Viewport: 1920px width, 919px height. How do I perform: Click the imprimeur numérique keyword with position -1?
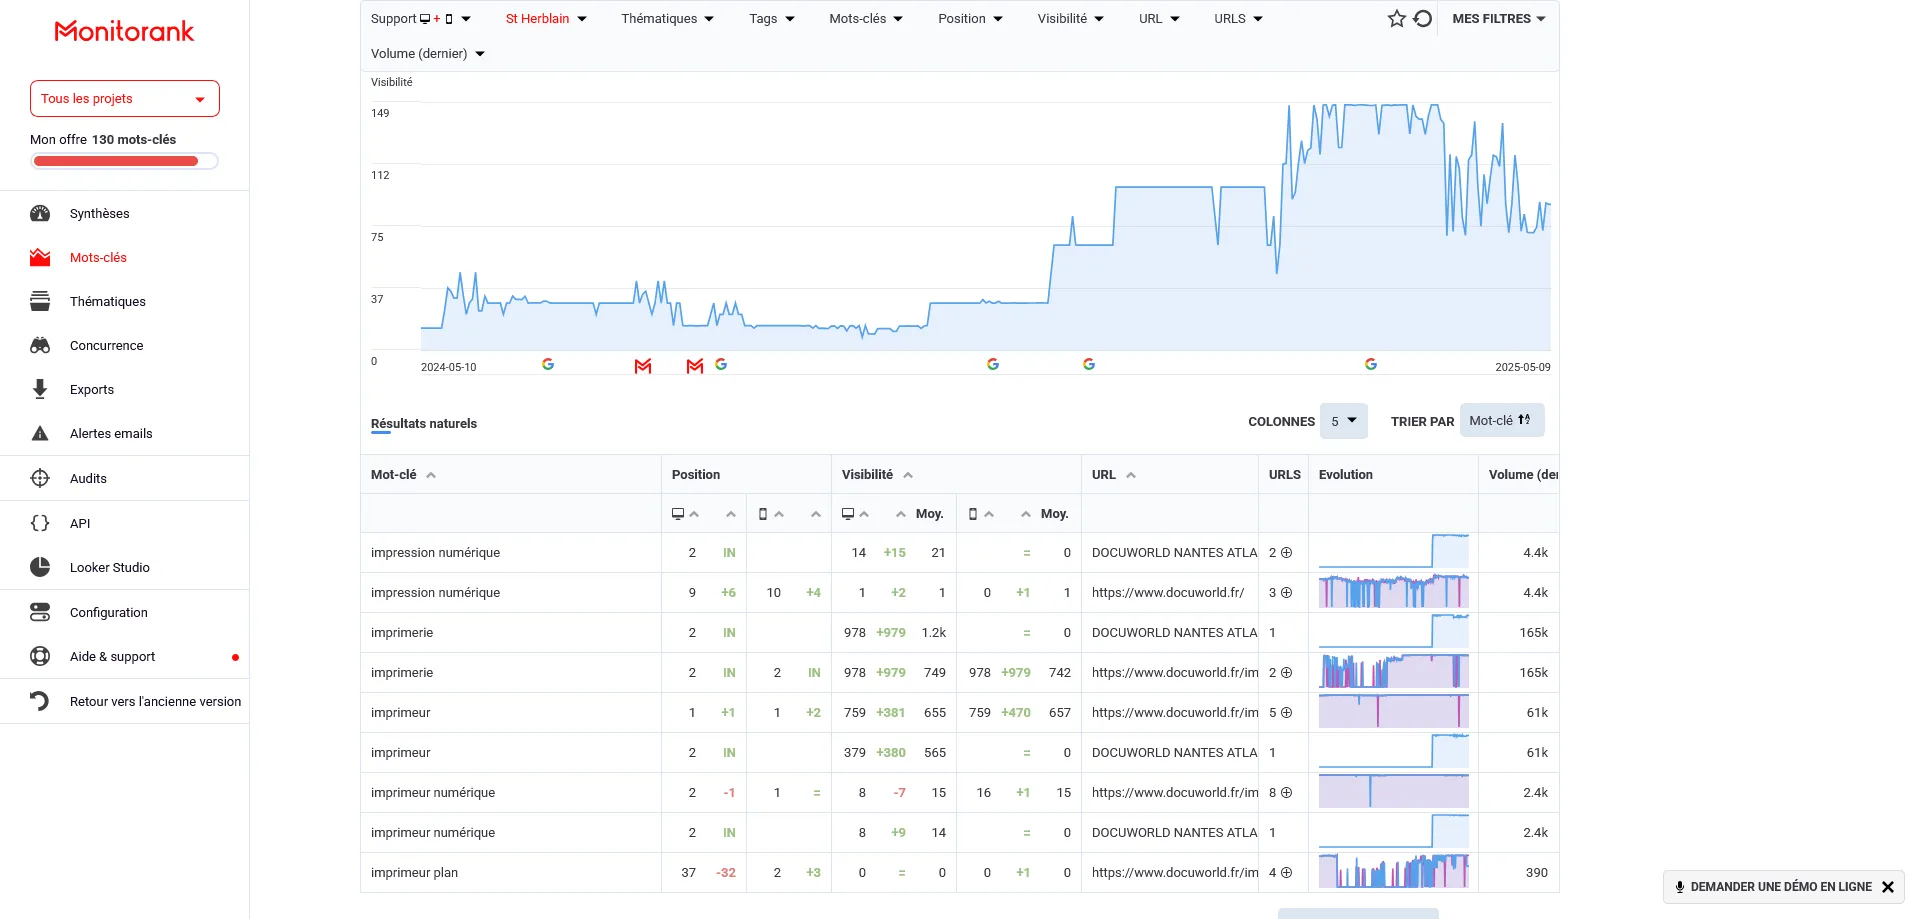click(x=433, y=792)
